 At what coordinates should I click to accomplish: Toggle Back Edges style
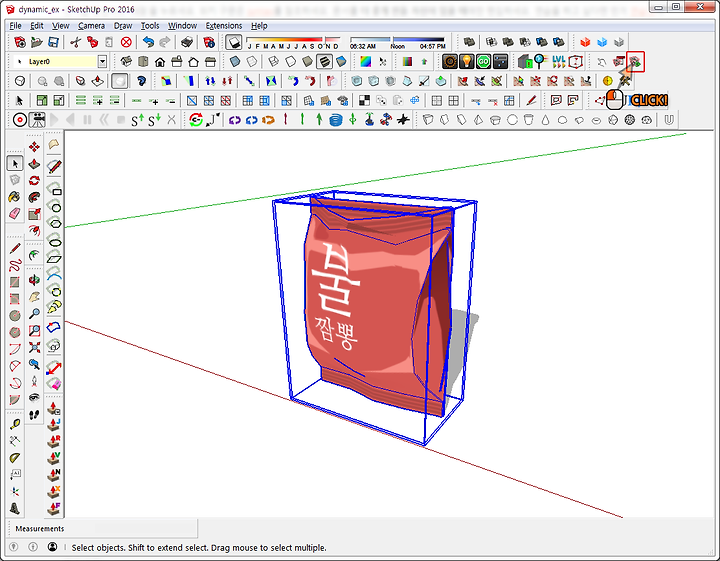(x=252, y=62)
